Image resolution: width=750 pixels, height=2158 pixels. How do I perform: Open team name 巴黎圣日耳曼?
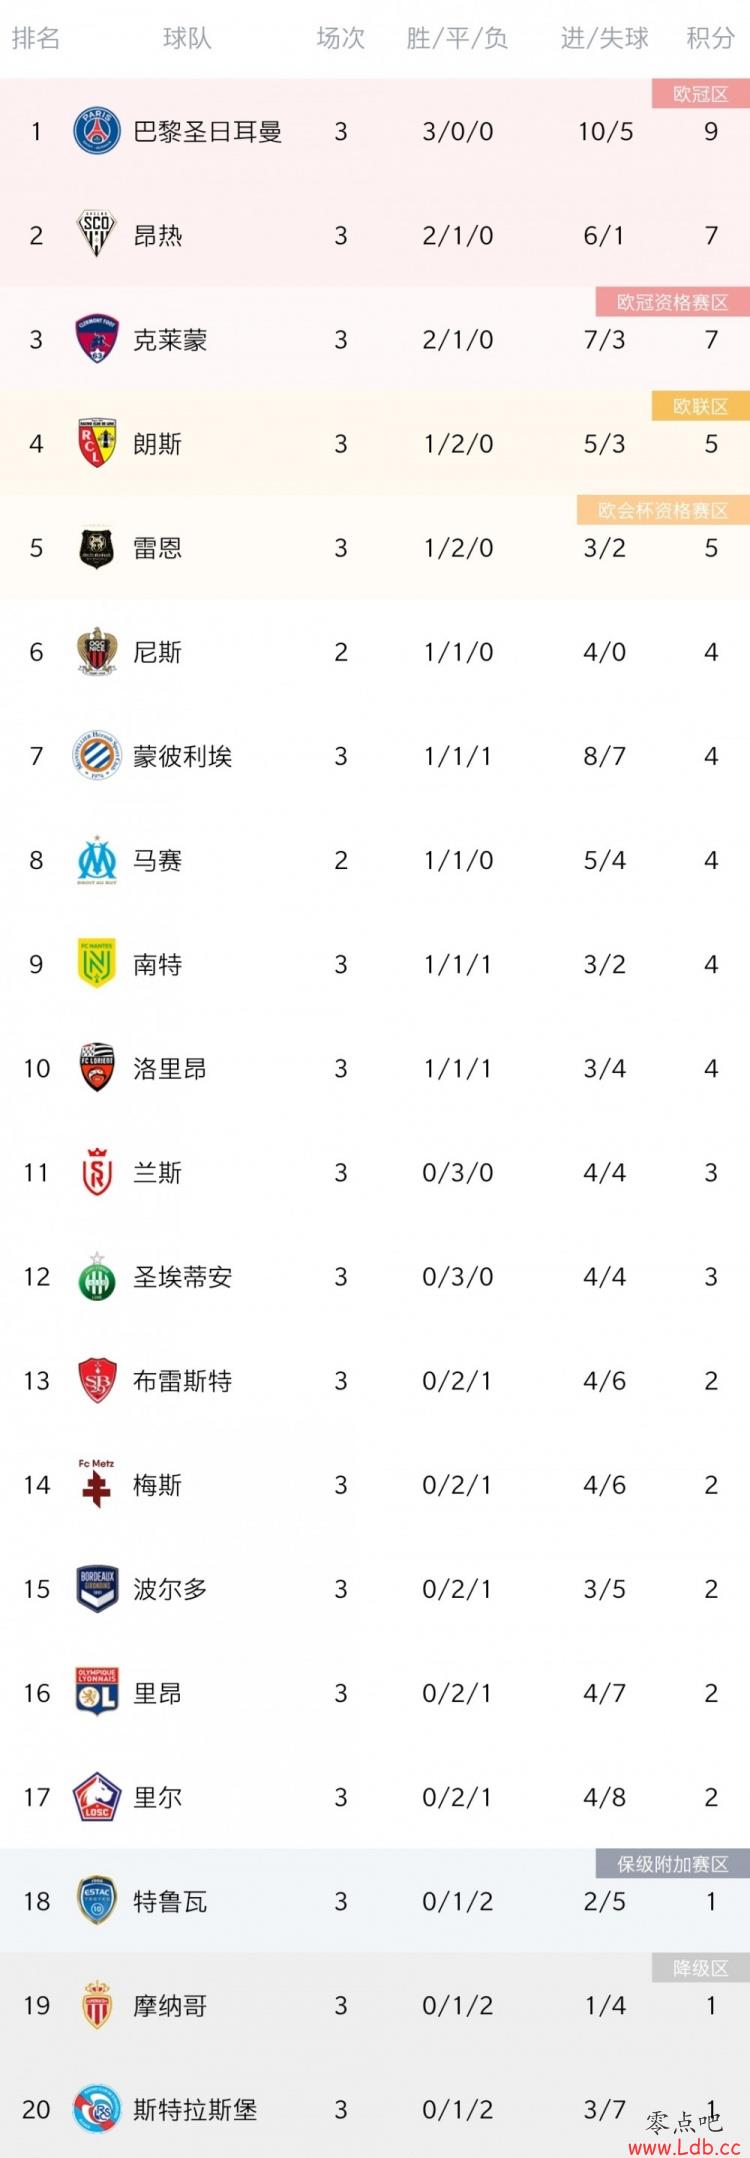coord(208,131)
